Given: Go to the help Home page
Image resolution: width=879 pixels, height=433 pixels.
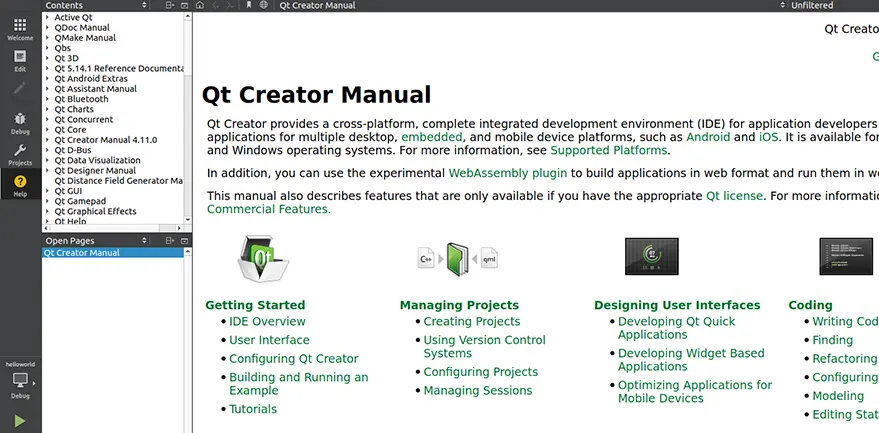Looking at the screenshot, I should [200, 5].
